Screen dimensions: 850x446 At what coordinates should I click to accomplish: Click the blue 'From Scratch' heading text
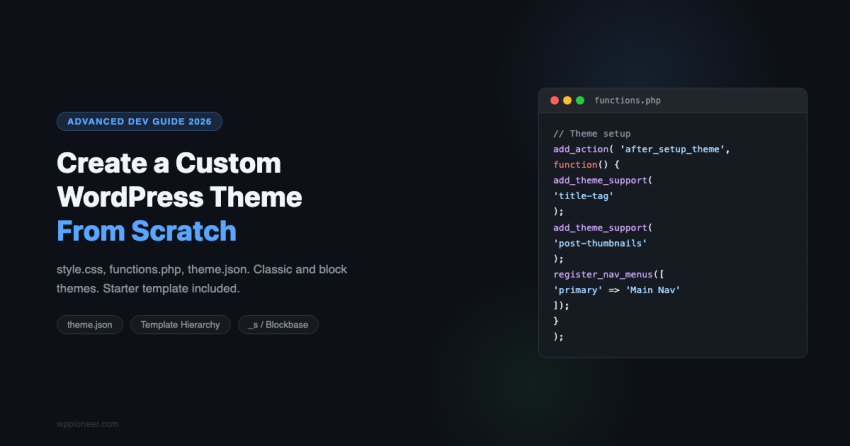point(146,231)
